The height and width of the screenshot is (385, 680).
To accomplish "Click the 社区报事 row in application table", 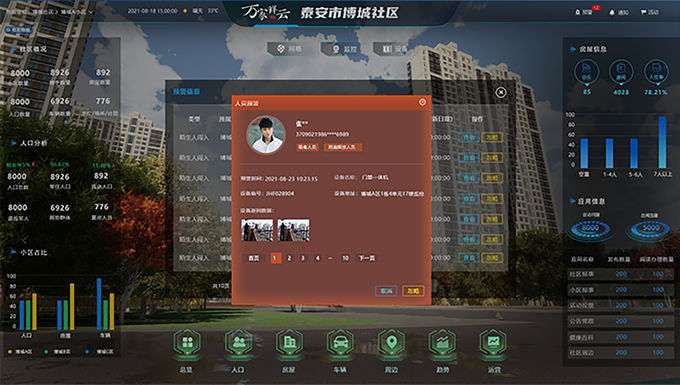I will [x=621, y=274].
